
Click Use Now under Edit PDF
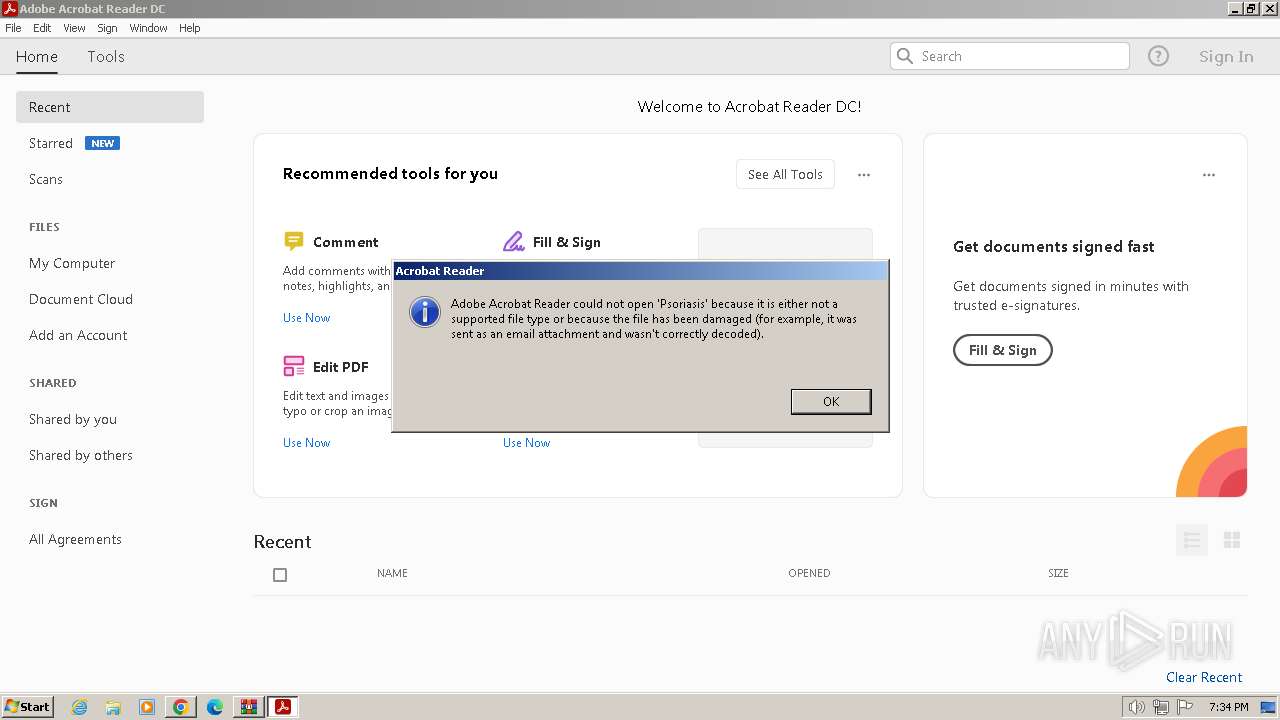pos(306,443)
